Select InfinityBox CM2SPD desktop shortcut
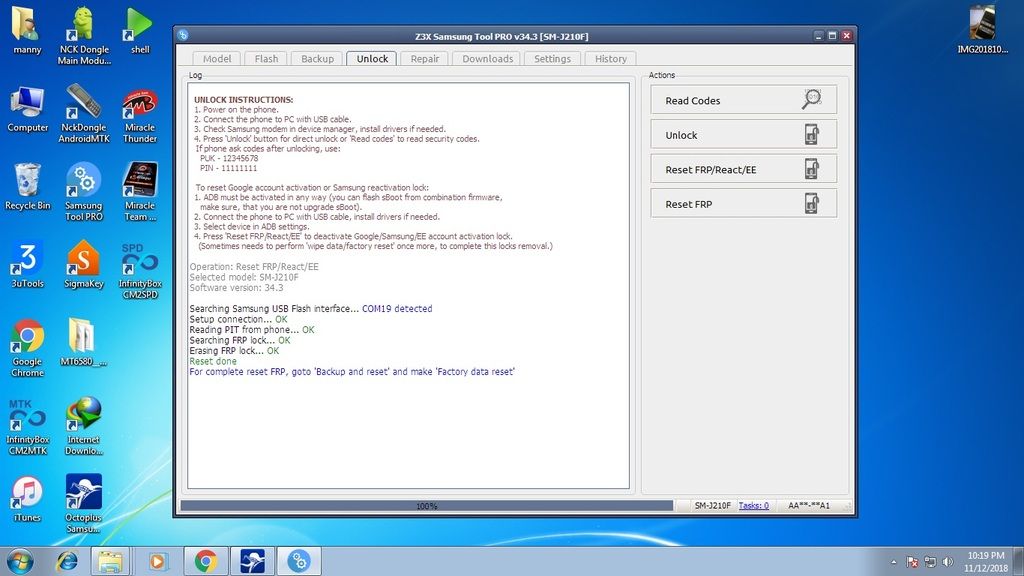 click(x=140, y=270)
